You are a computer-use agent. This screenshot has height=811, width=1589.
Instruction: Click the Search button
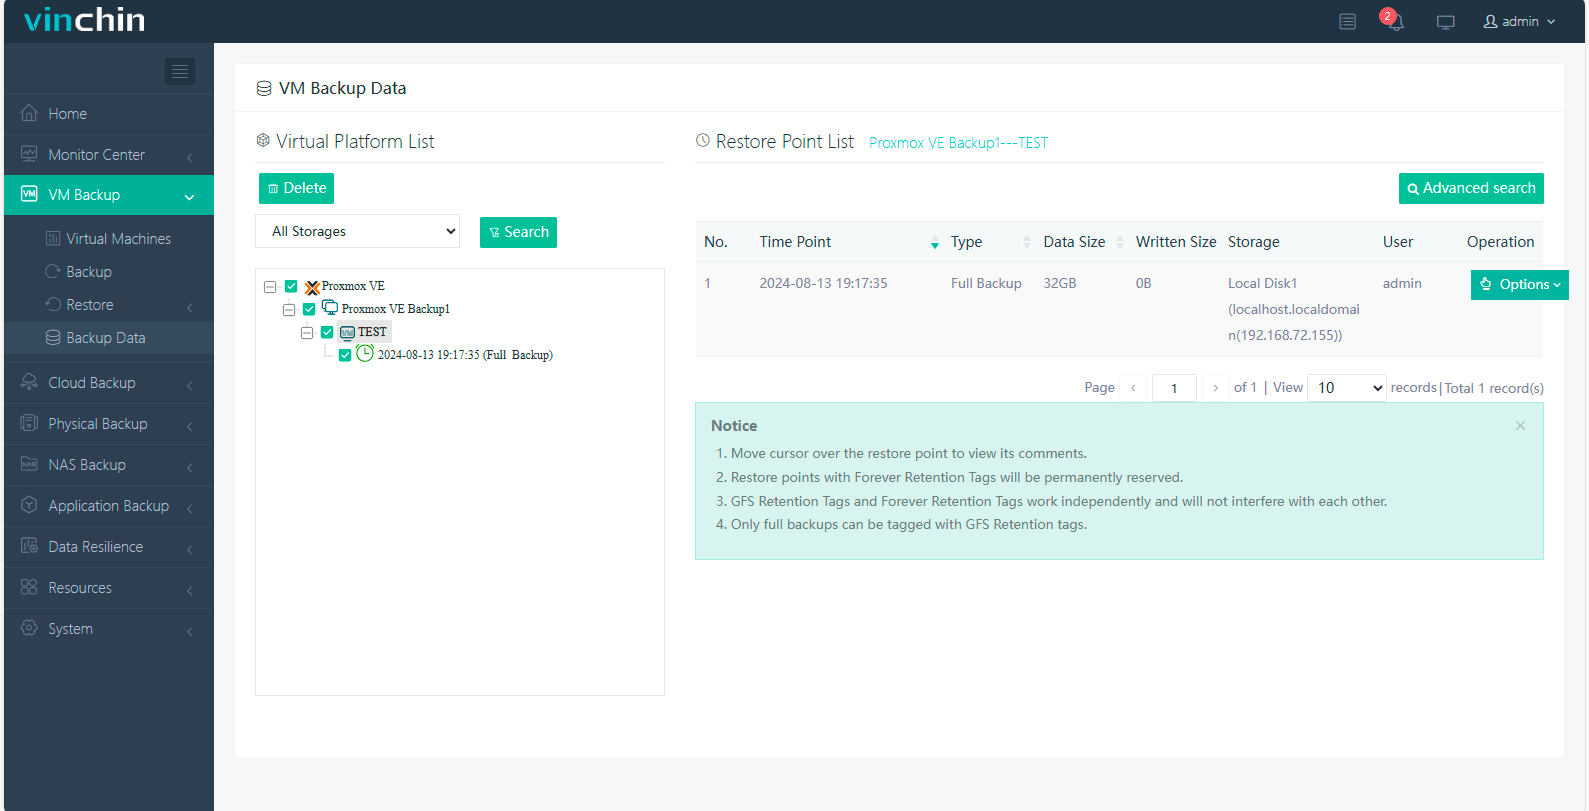[518, 232]
